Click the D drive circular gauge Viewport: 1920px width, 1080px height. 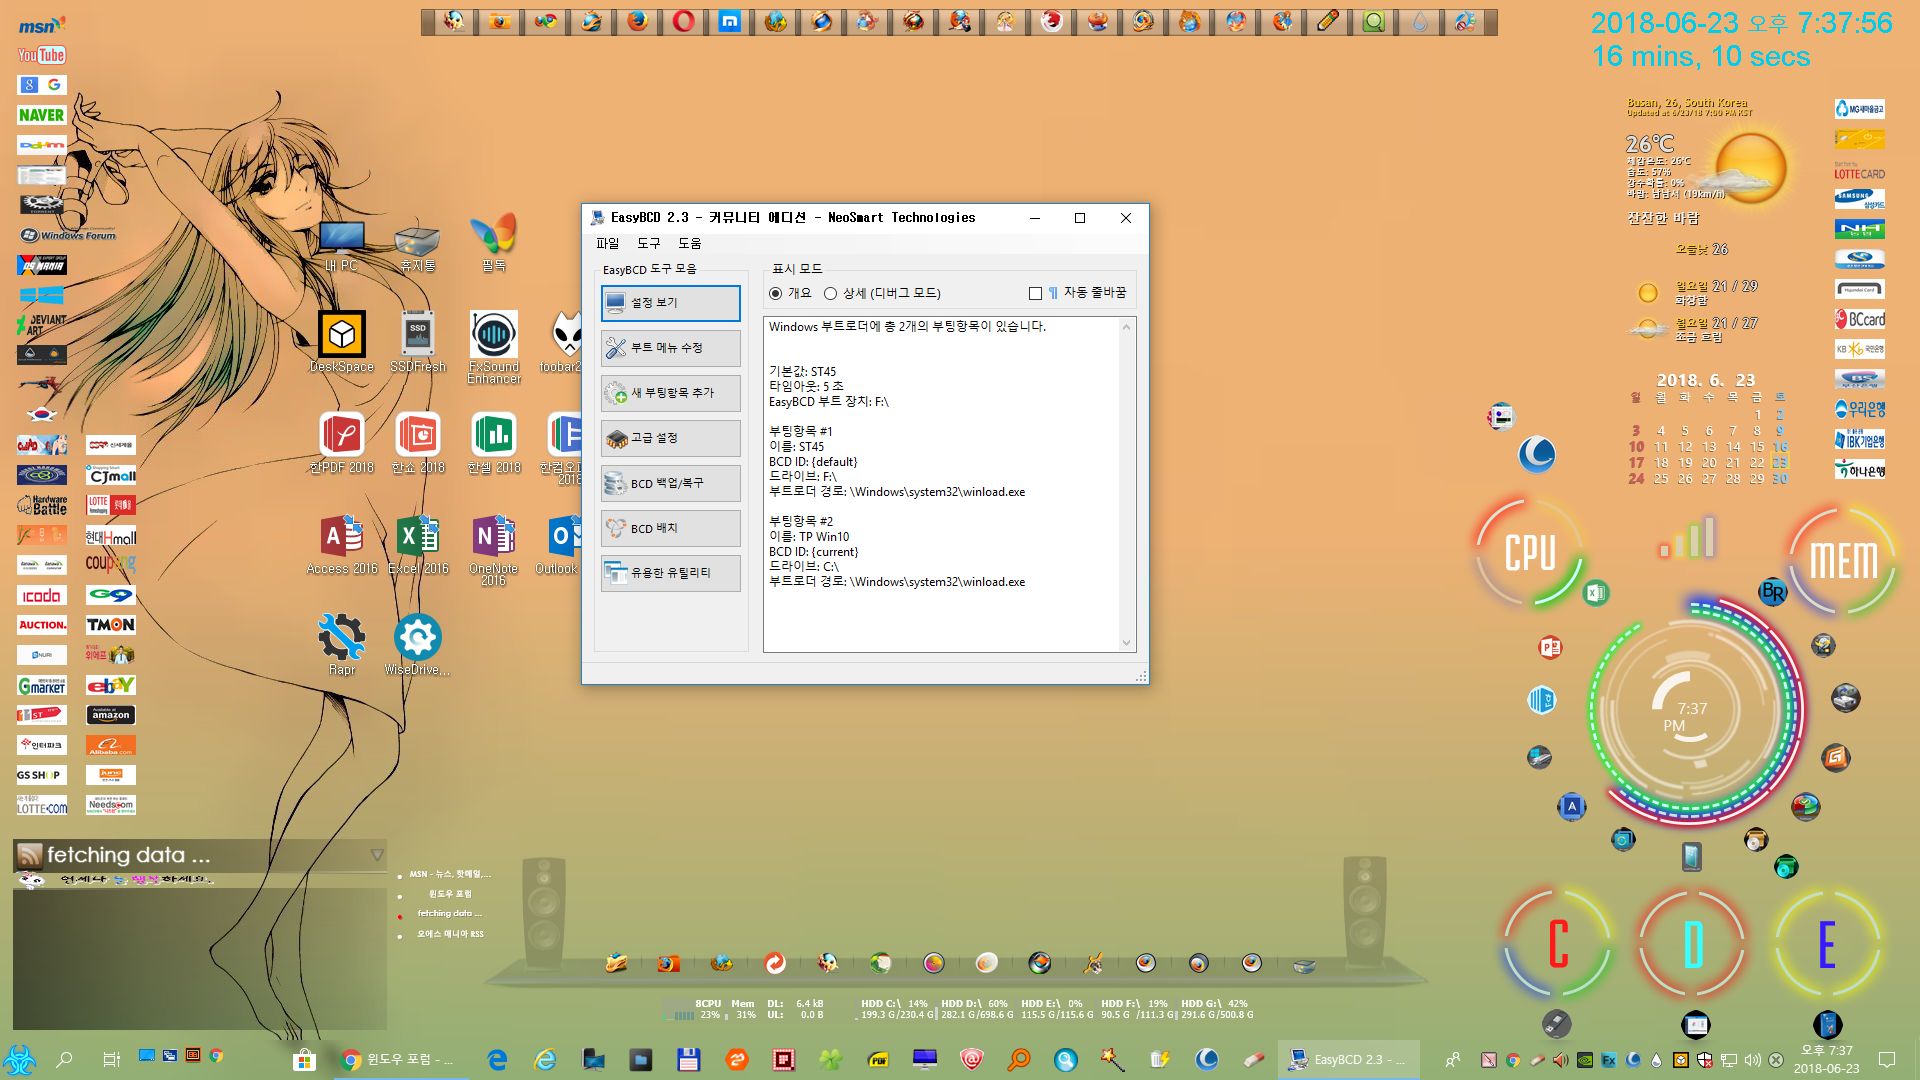pos(1692,944)
